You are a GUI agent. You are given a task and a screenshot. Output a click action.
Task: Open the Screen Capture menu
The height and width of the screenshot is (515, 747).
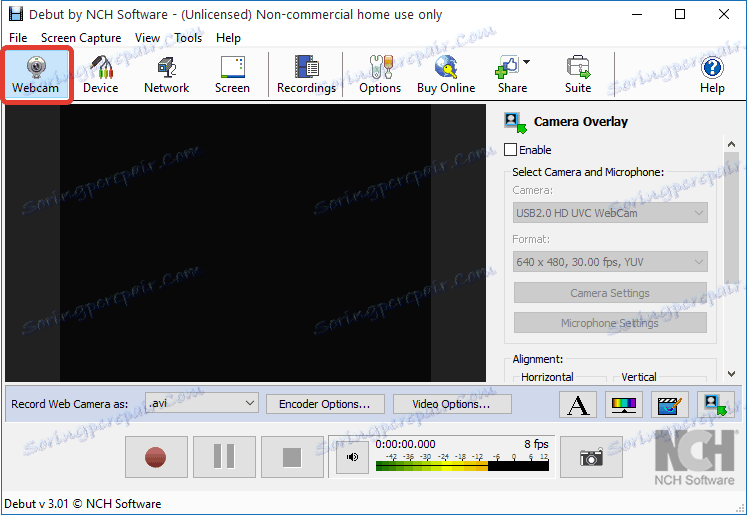point(81,38)
